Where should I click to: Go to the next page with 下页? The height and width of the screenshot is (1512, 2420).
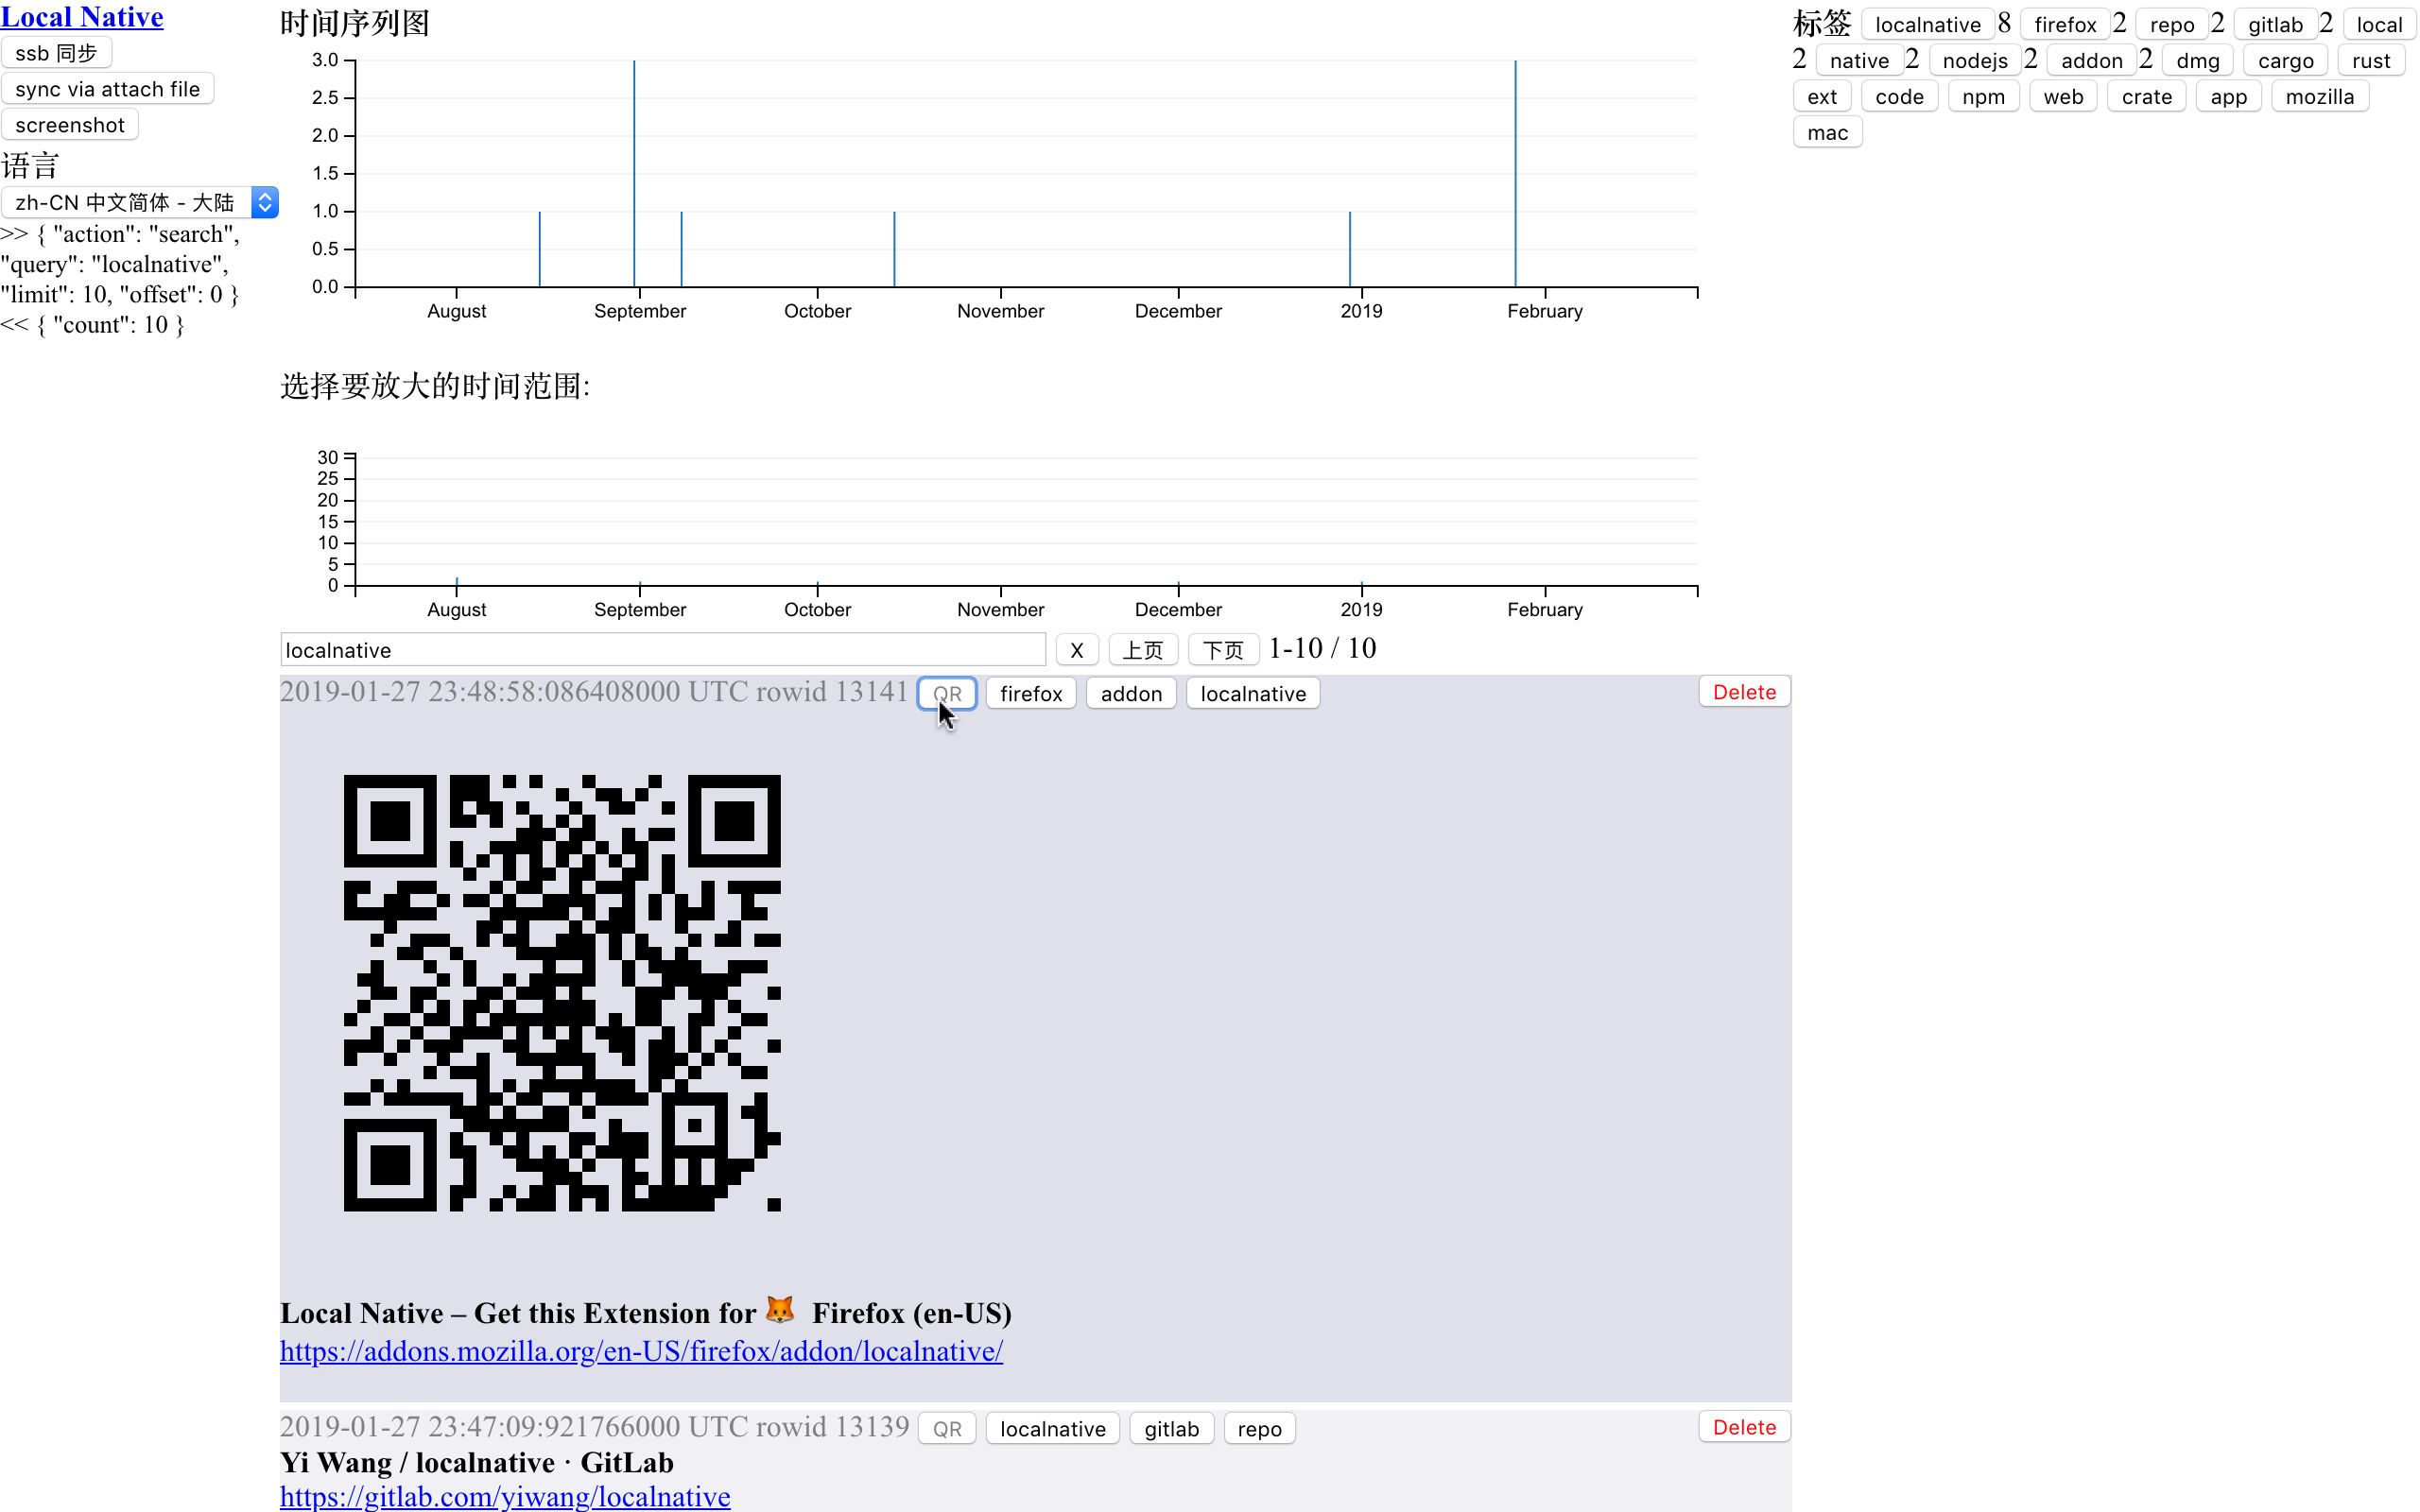1222,649
